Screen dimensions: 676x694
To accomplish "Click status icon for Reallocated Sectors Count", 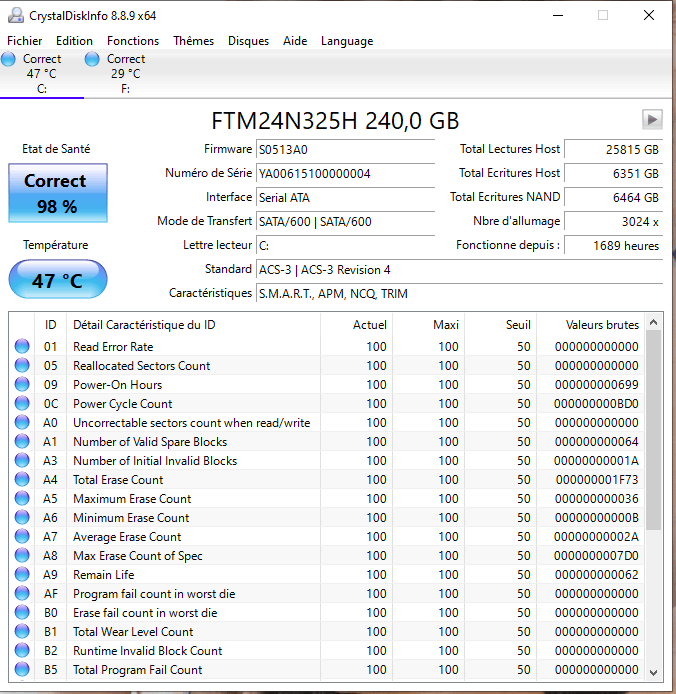I will (22, 365).
